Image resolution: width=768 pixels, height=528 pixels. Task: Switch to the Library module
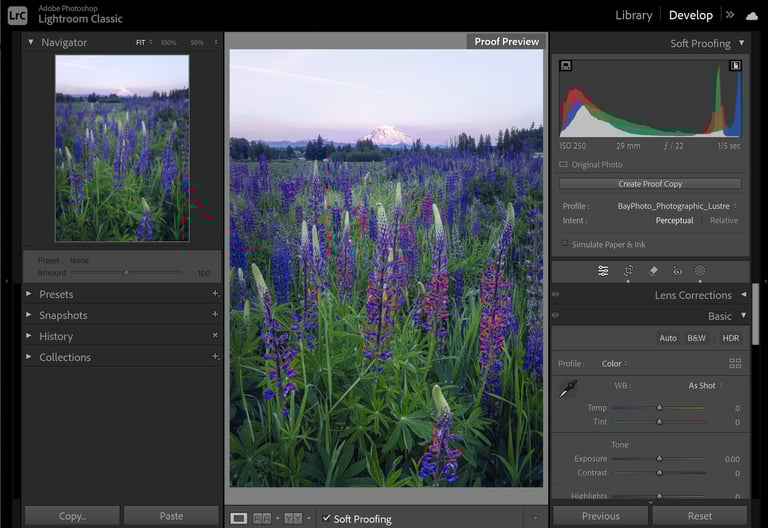coord(633,15)
